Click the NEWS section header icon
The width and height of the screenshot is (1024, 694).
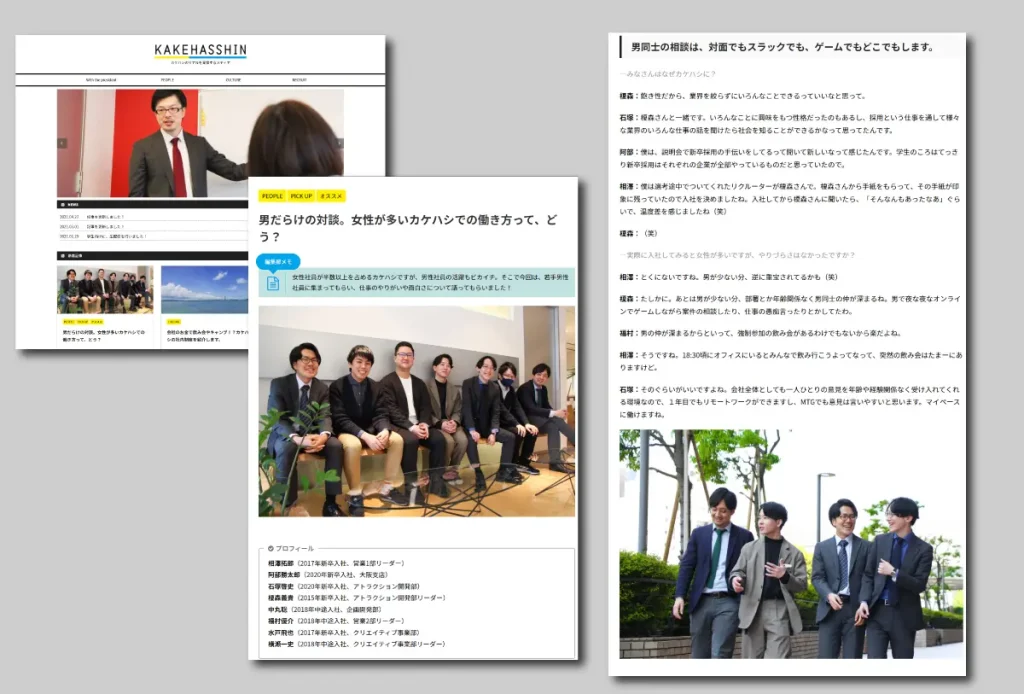click(63, 204)
